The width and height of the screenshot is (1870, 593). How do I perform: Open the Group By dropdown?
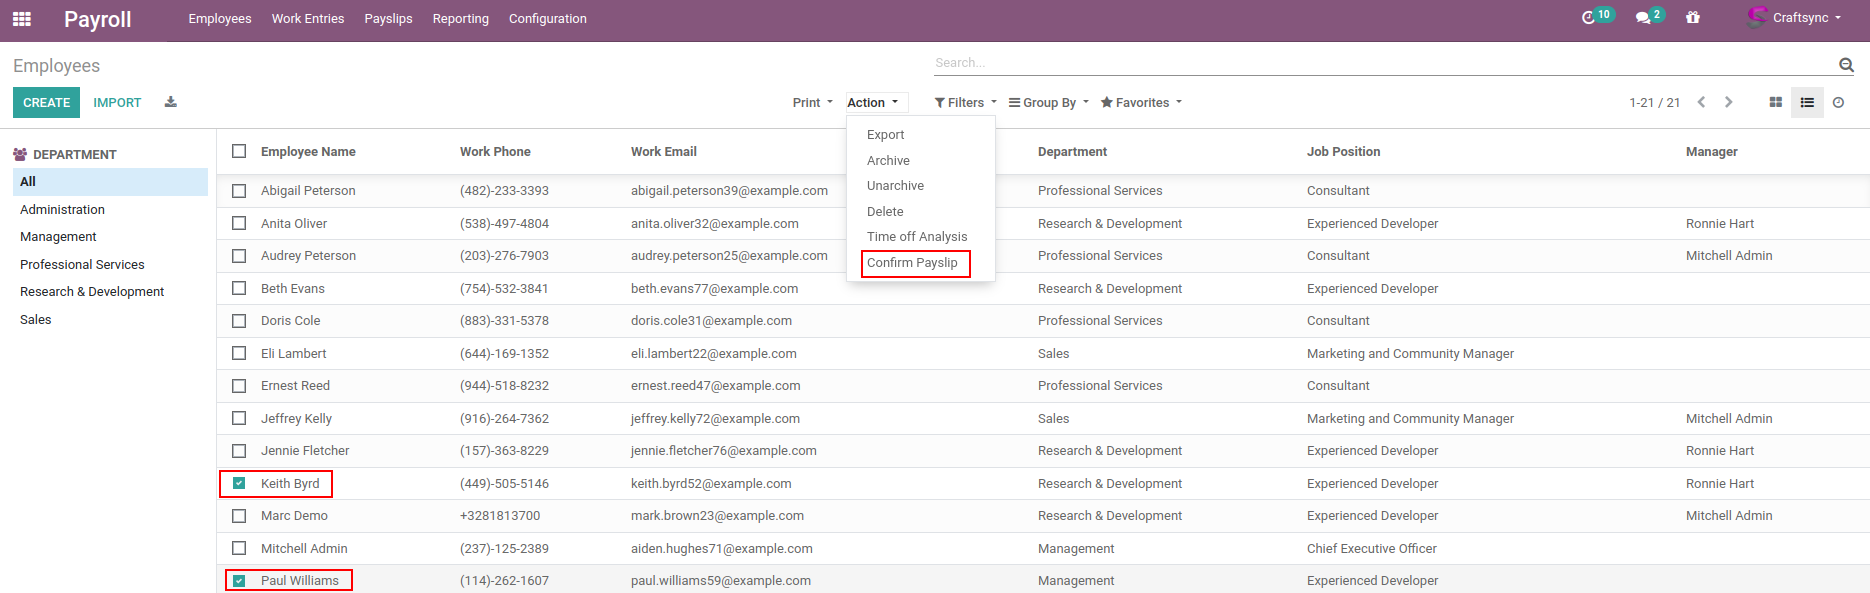tap(1048, 102)
